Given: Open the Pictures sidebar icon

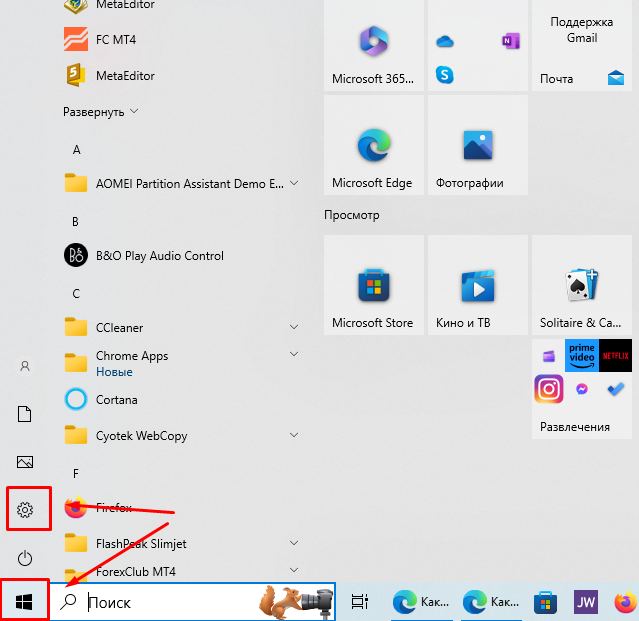Looking at the screenshot, I should point(25,462).
